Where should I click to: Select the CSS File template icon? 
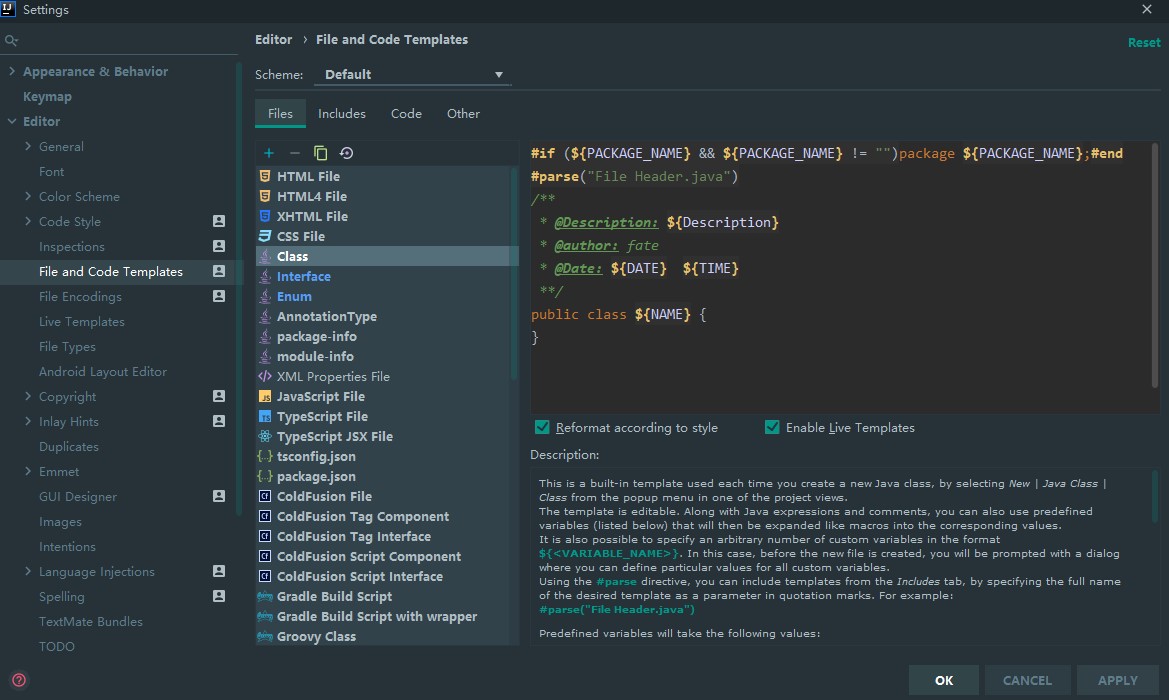pos(265,236)
